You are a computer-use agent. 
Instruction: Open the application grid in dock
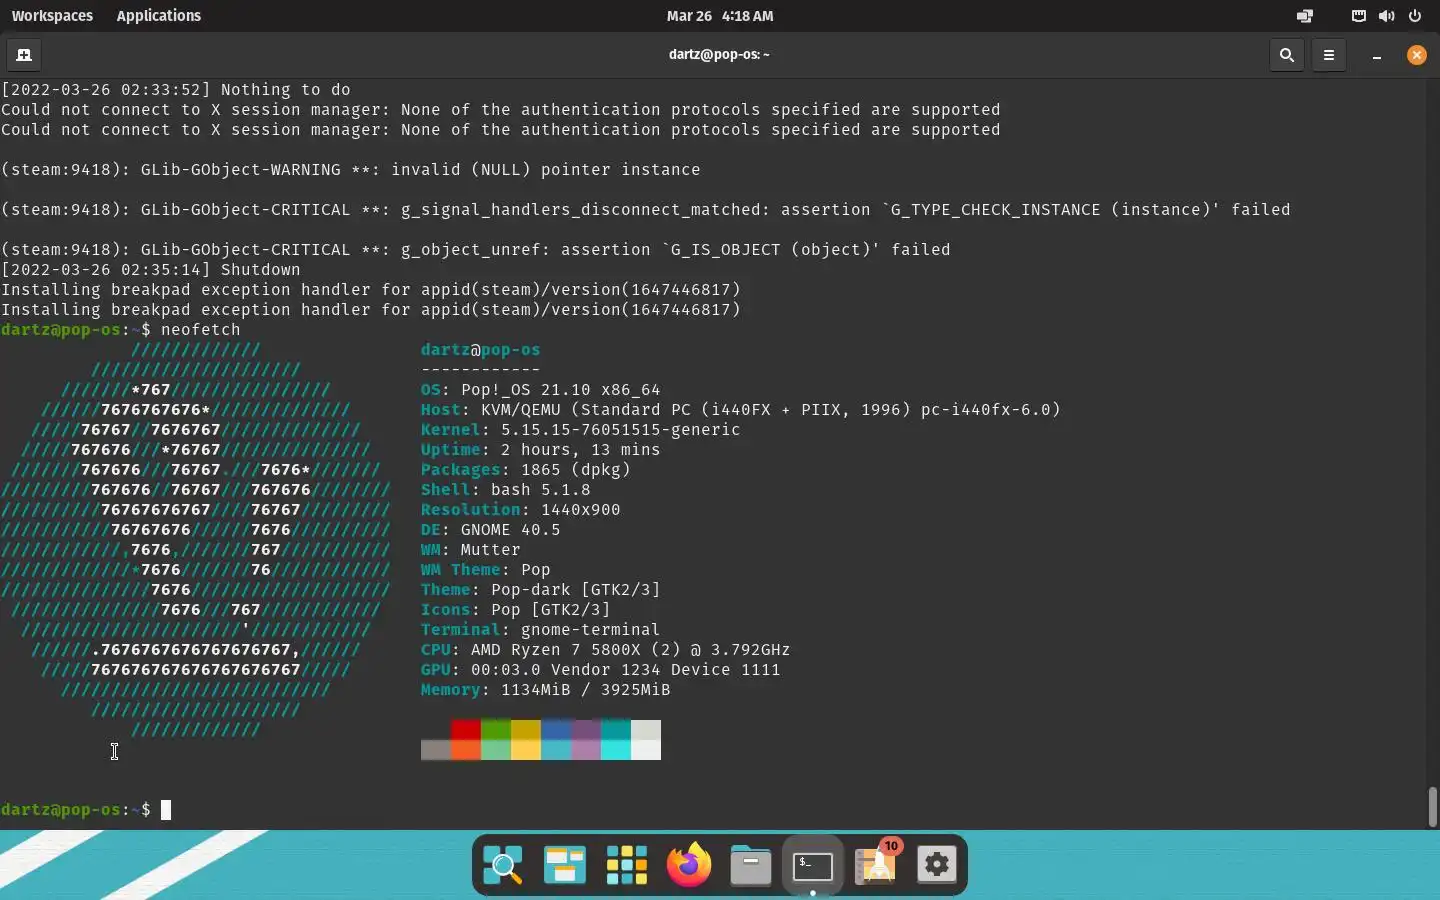[x=627, y=865]
